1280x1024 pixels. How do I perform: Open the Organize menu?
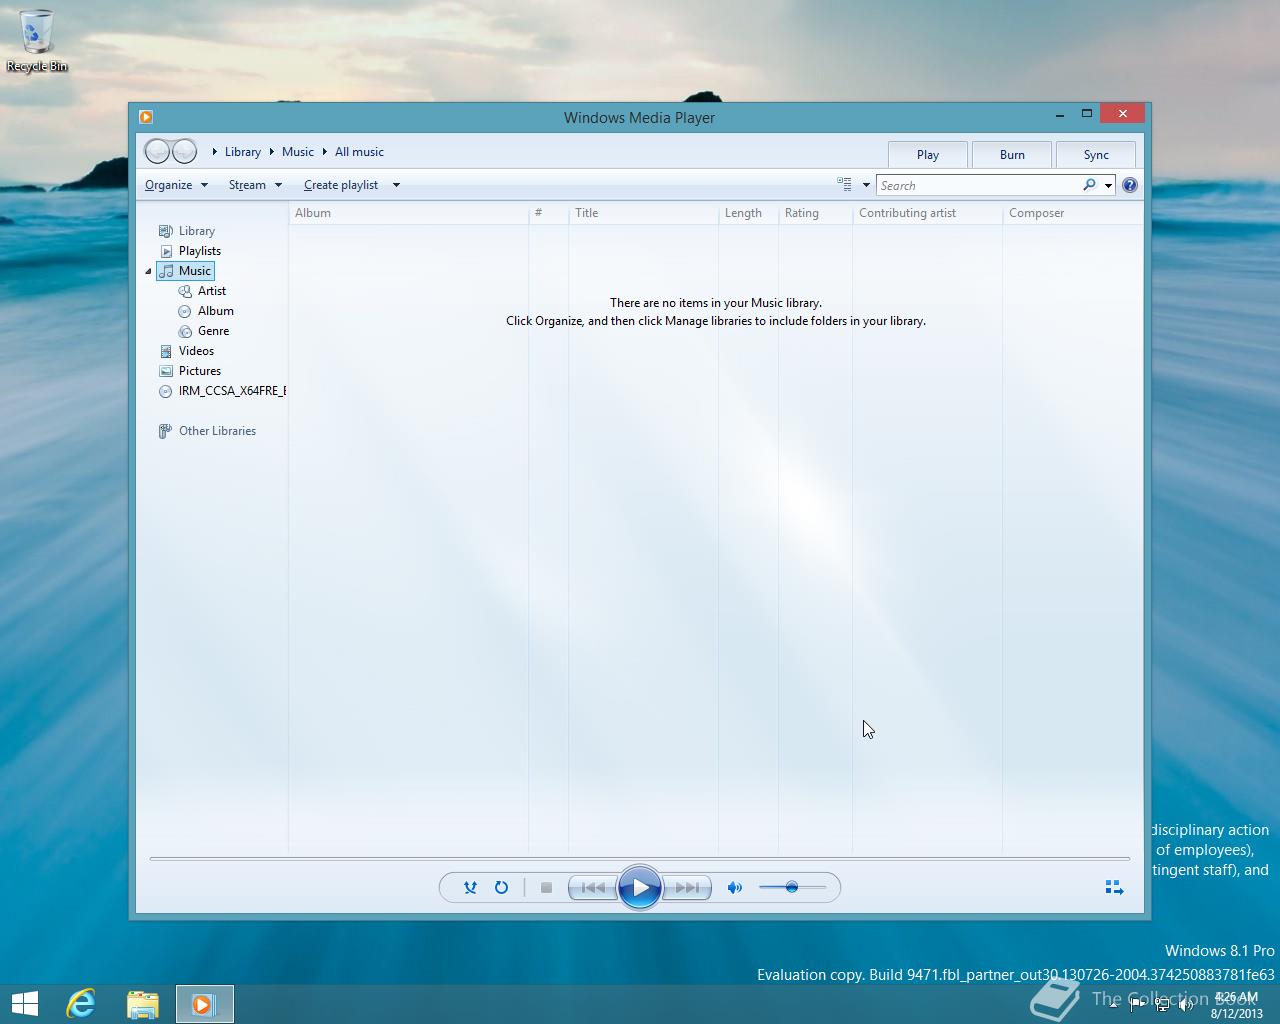176,185
